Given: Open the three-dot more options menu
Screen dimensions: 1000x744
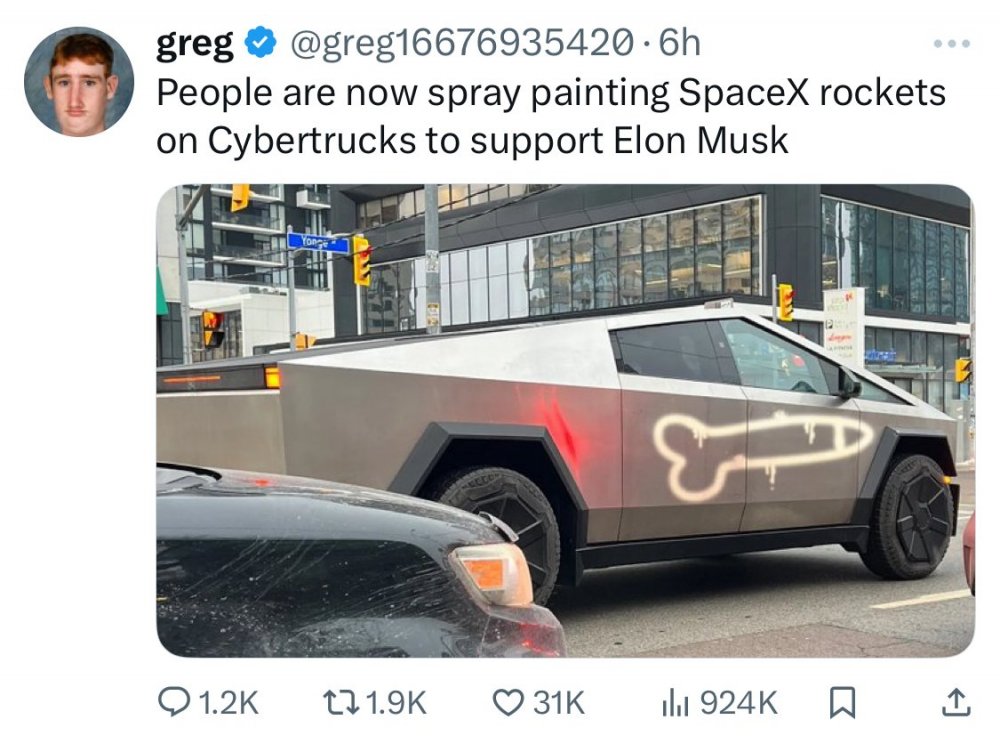Looking at the screenshot, I should tap(952, 43).
